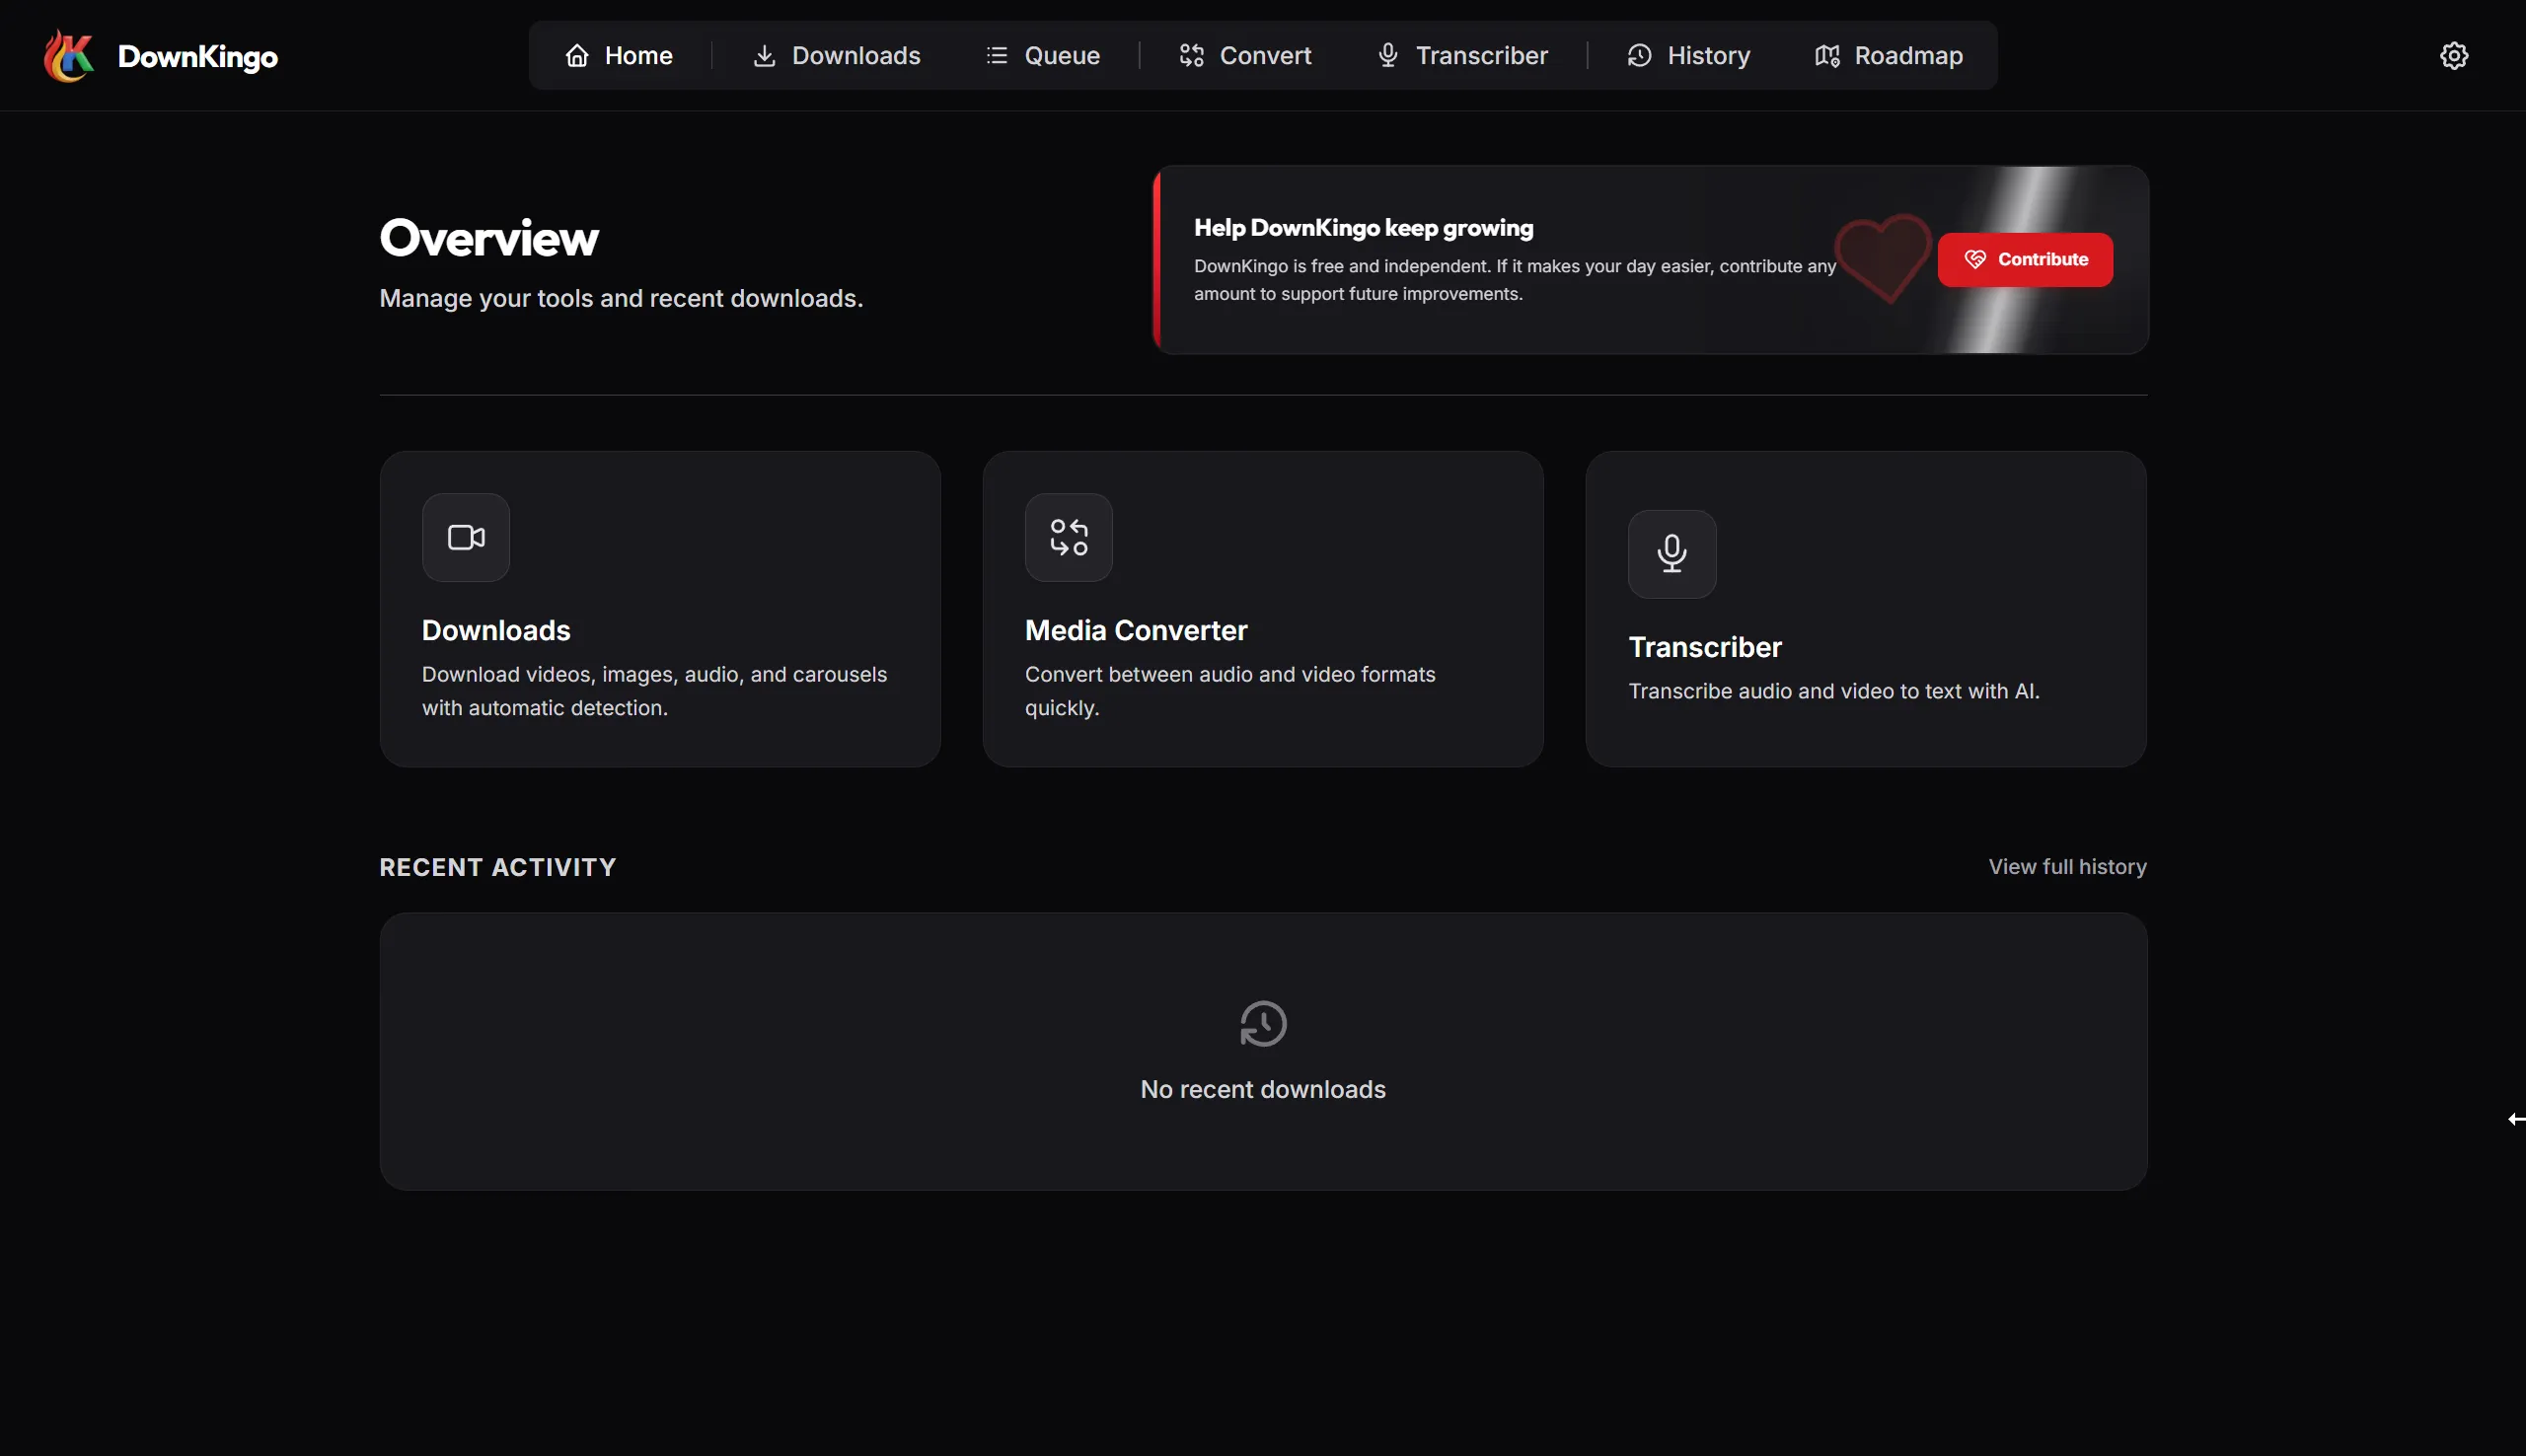
Task: Open the Roadmap tab
Action: coord(1888,55)
